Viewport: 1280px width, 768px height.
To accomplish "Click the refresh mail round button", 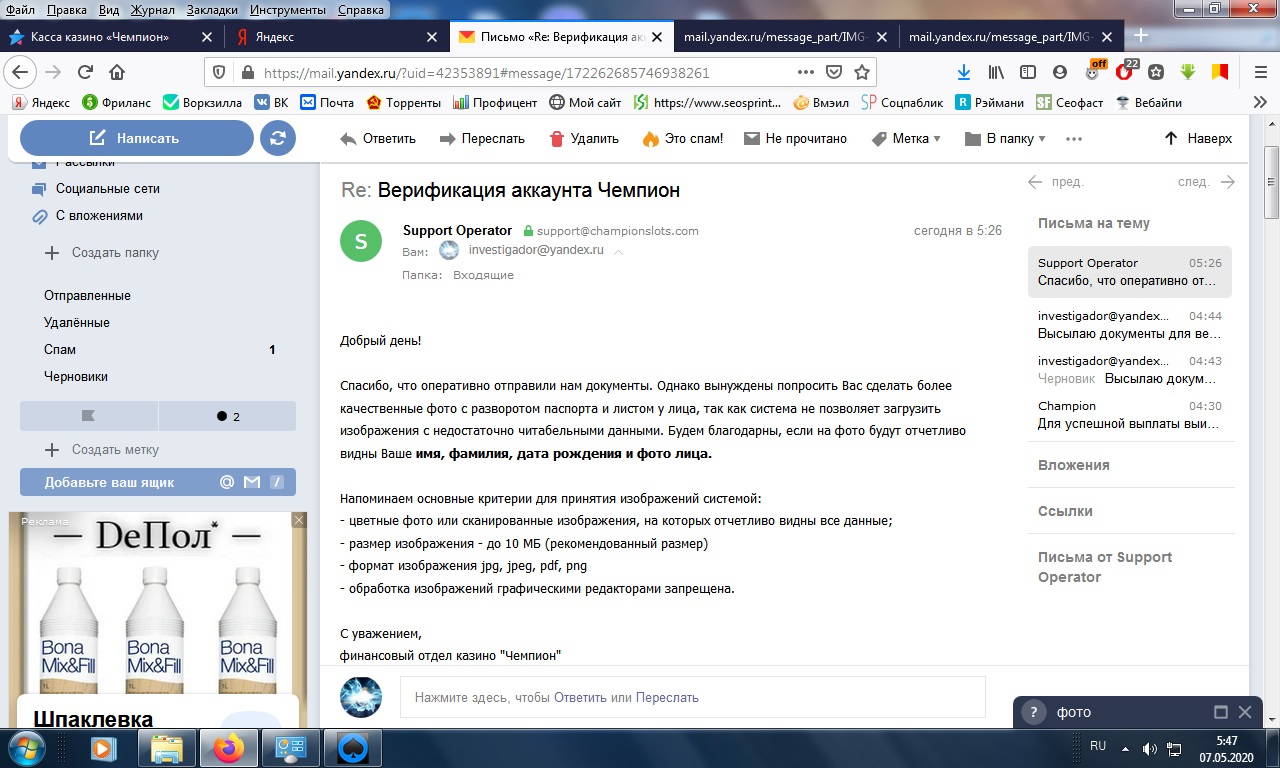I will pyautogui.click(x=278, y=138).
